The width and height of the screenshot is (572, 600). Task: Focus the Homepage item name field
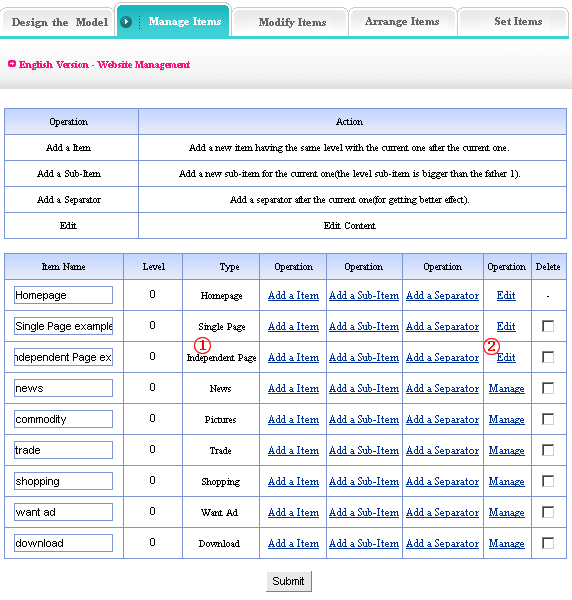64,295
